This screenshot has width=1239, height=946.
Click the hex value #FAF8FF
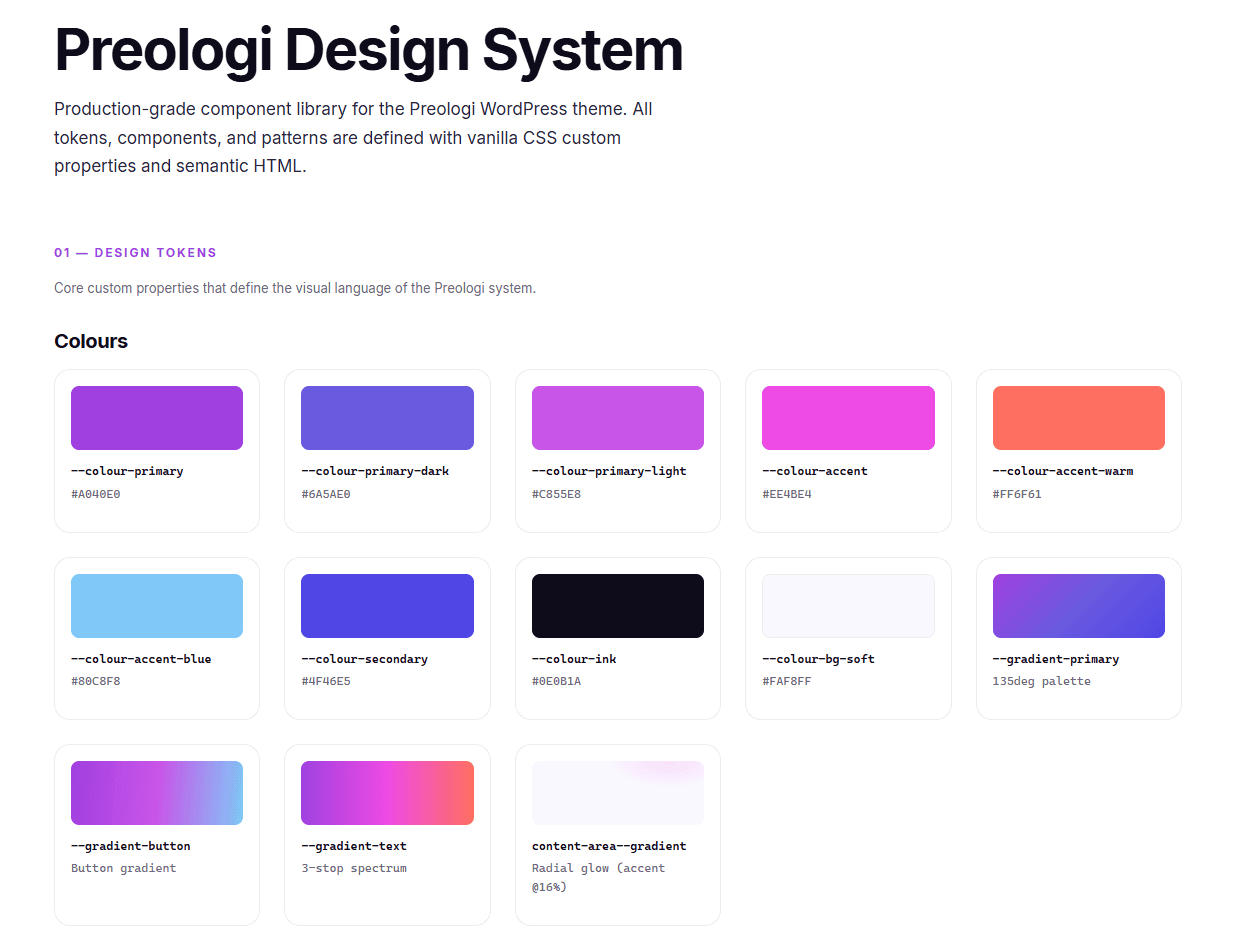(x=787, y=682)
